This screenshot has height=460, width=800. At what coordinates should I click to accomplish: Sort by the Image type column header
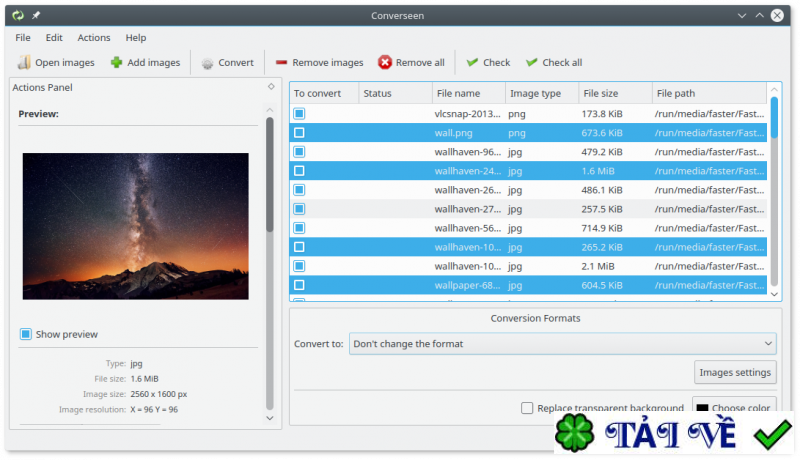[542, 93]
